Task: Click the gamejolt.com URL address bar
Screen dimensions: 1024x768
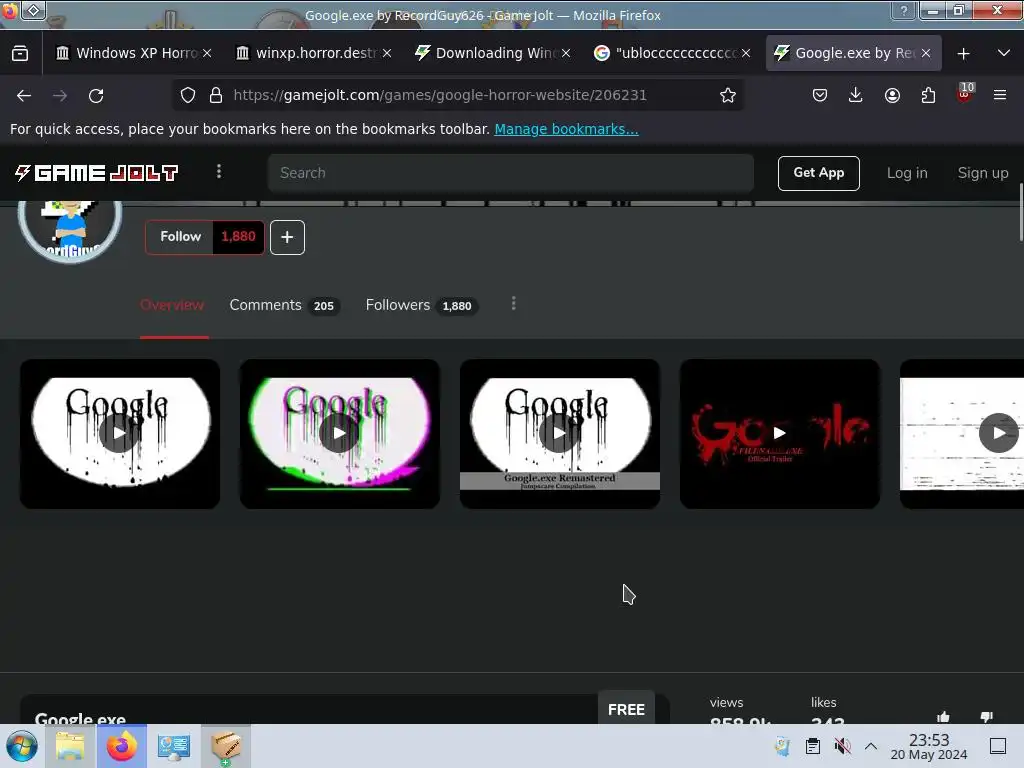Action: [x=457, y=95]
